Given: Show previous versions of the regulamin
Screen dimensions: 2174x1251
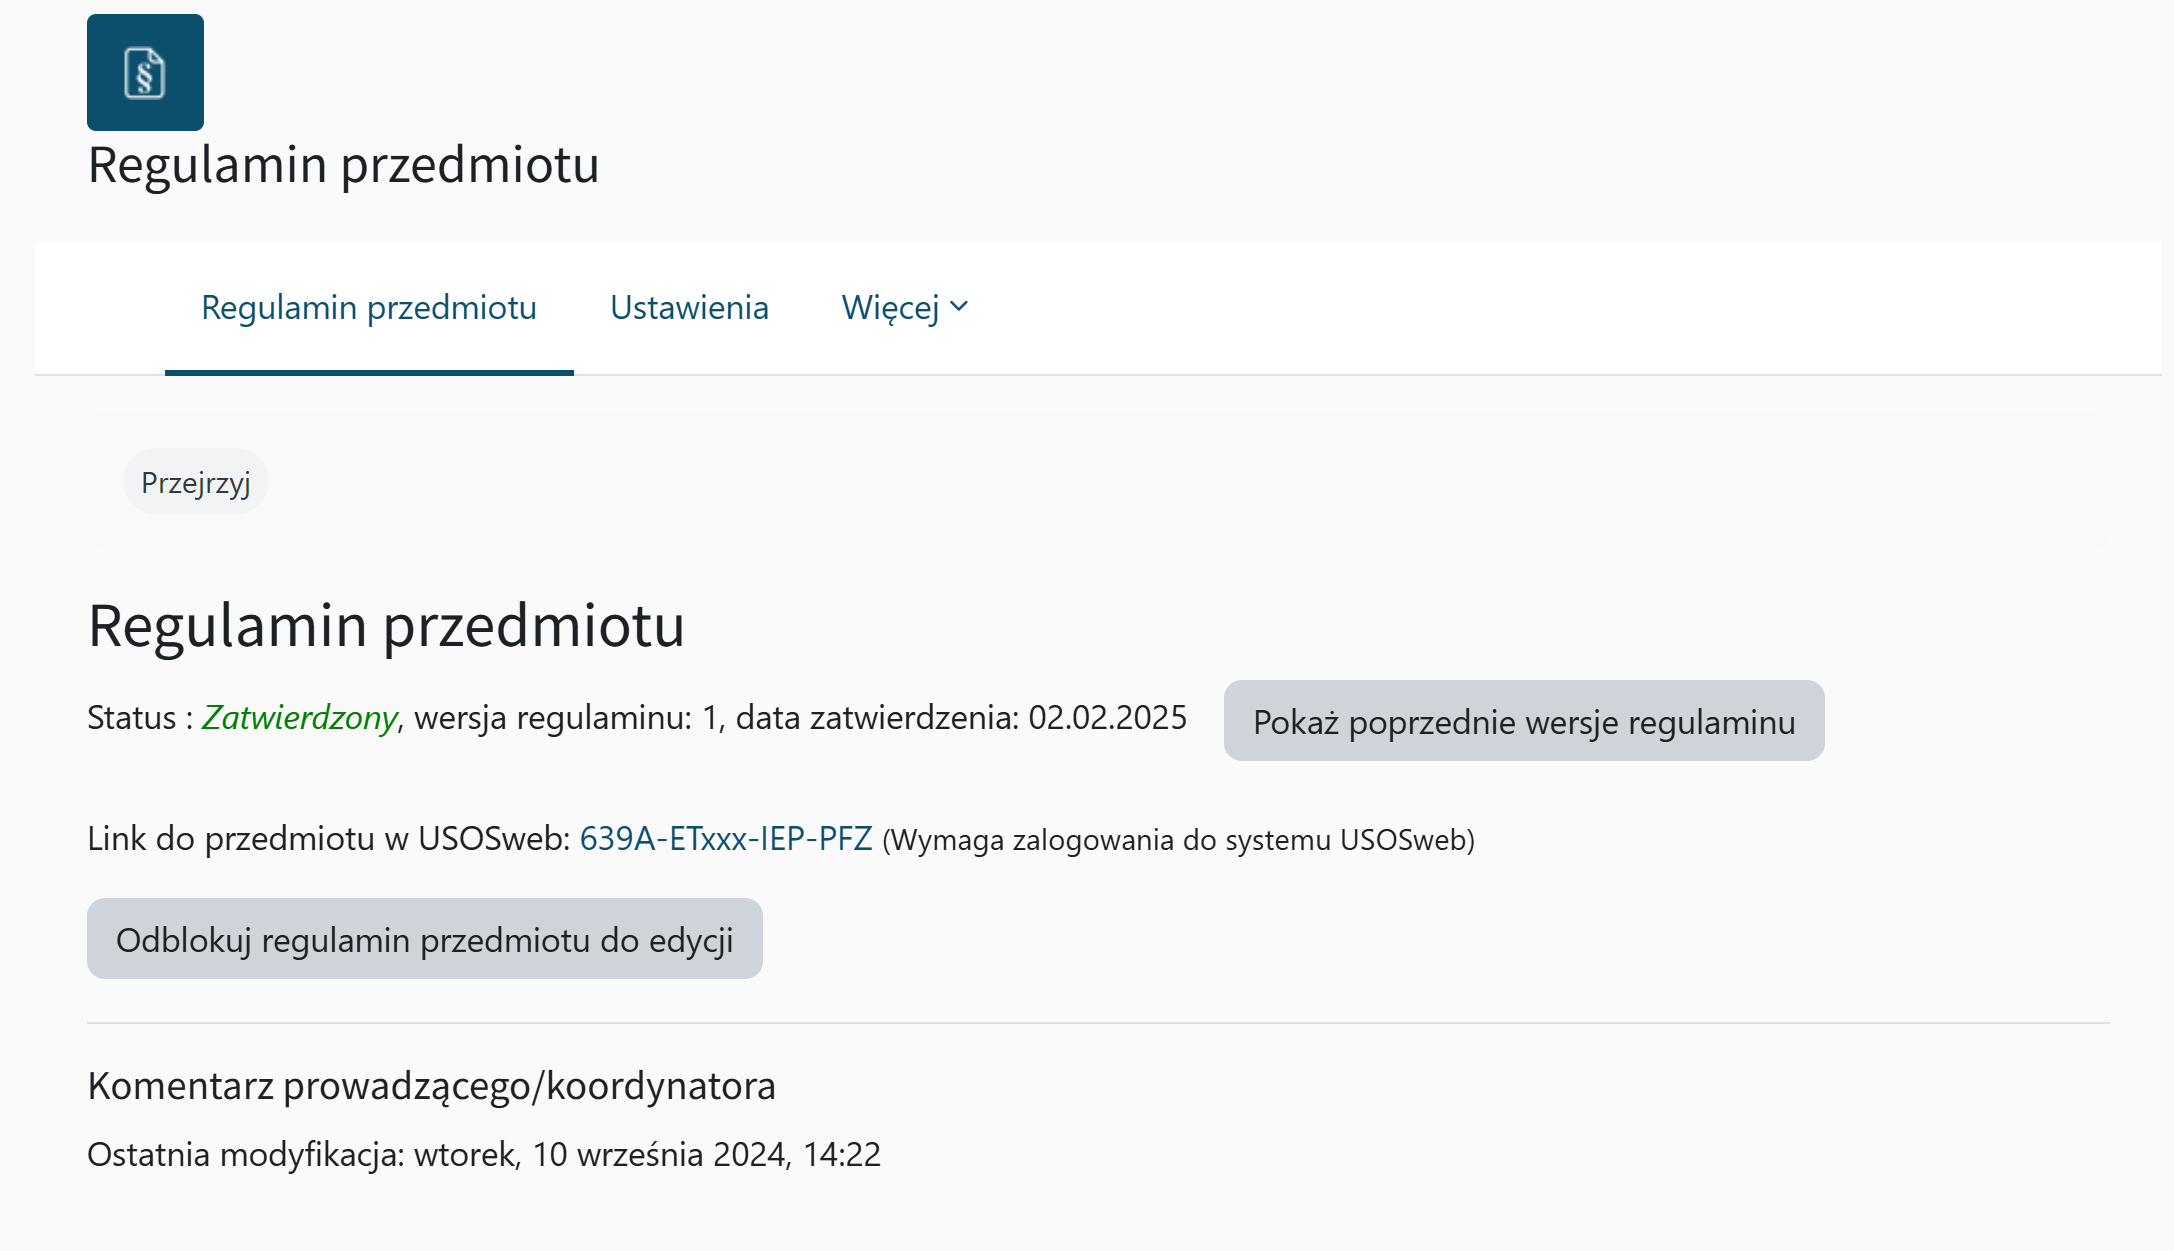Looking at the screenshot, I should [x=1523, y=721].
